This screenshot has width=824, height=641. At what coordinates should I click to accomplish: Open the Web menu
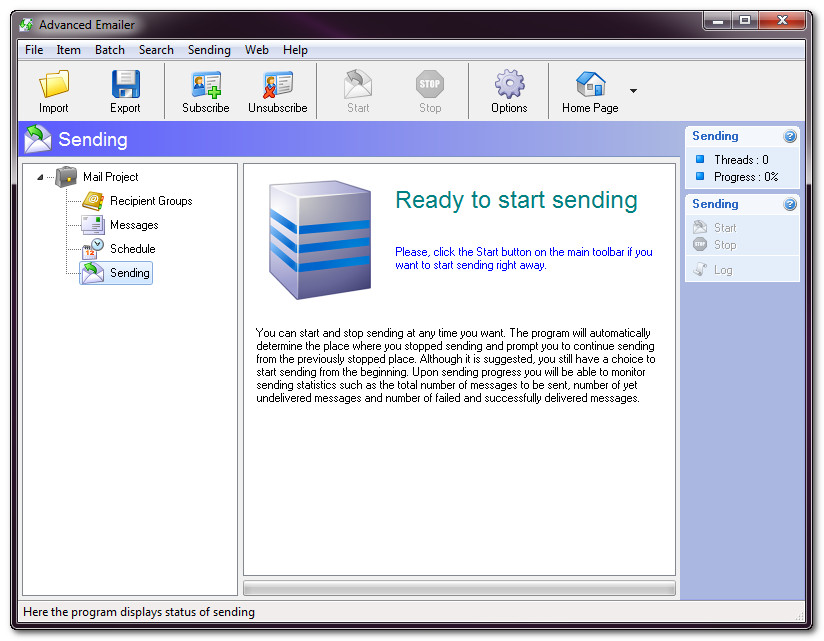point(256,50)
